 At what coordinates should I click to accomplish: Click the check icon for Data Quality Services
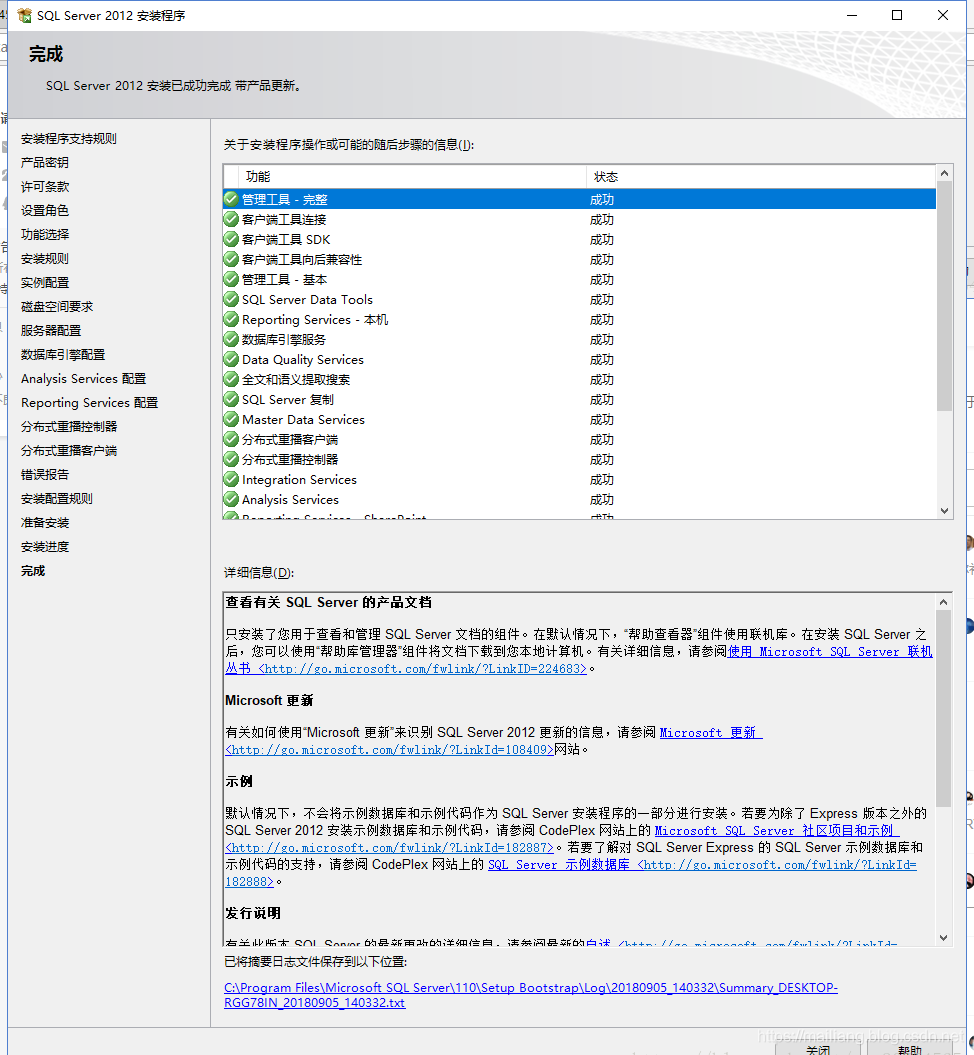click(x=231, y=359)
